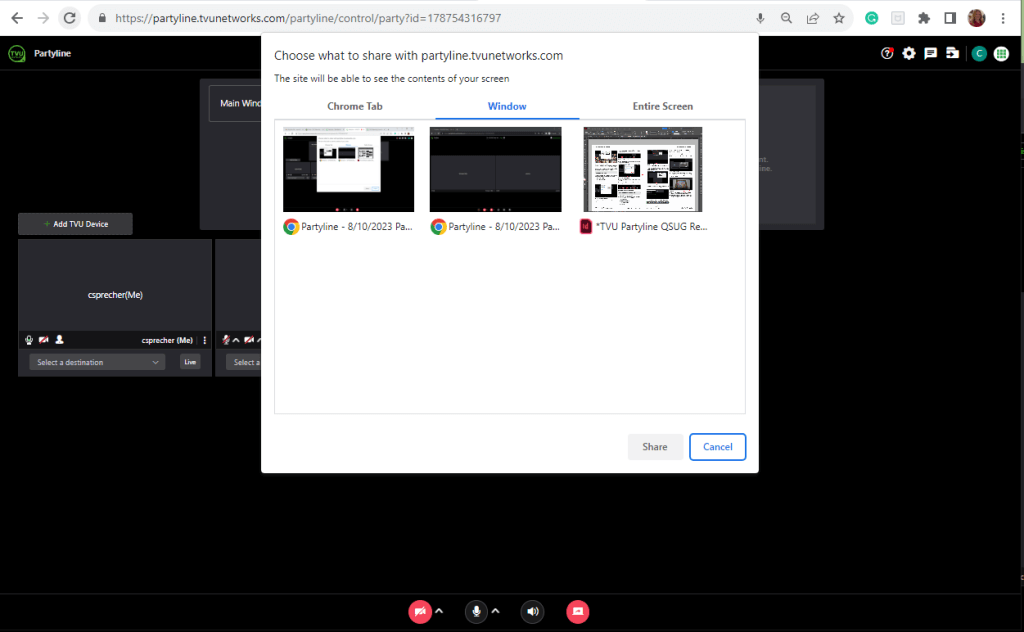The image size is (1024, 632).
Task: Toggle muted mic on second participant tile
Action: click(x=226, y=340)
